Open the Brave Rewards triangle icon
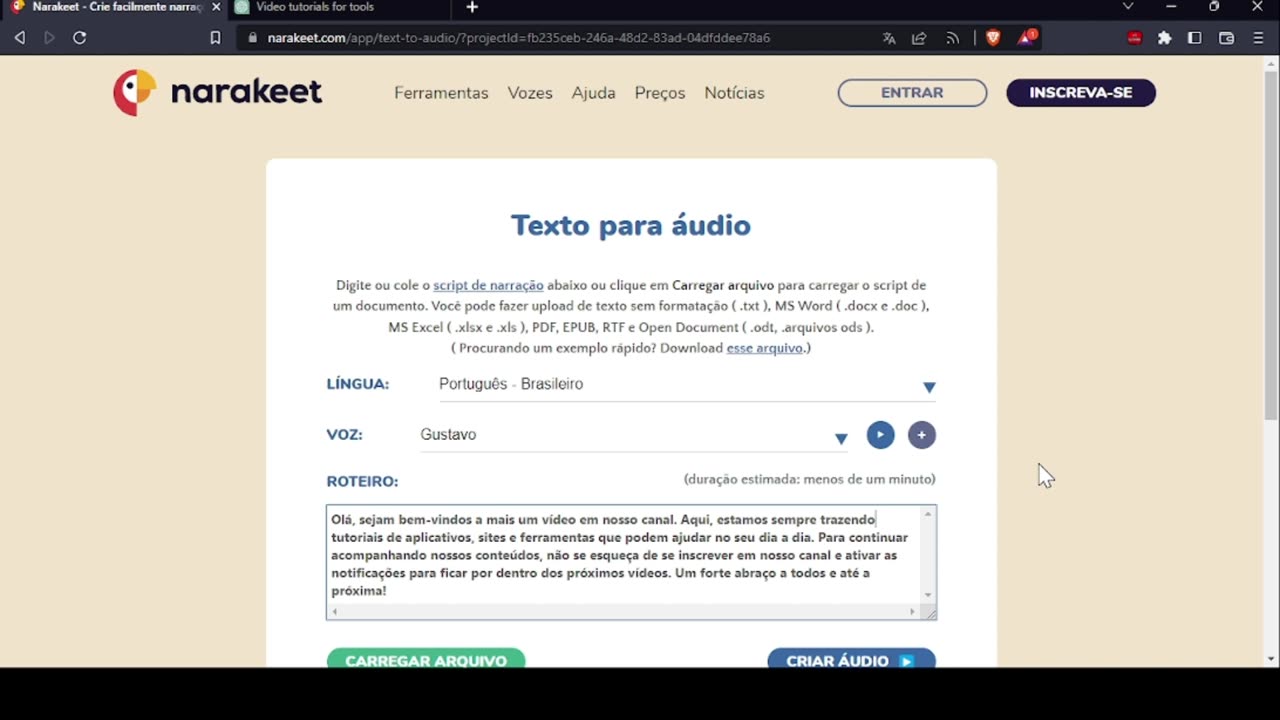1280x720 pixels. point(1027,38)
